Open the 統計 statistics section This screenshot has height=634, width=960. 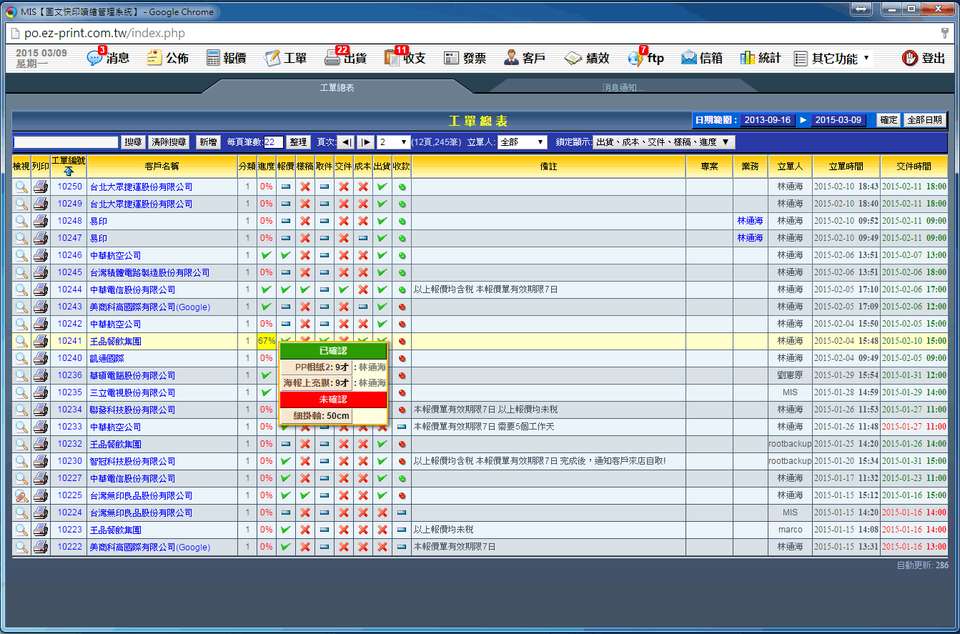748,58
